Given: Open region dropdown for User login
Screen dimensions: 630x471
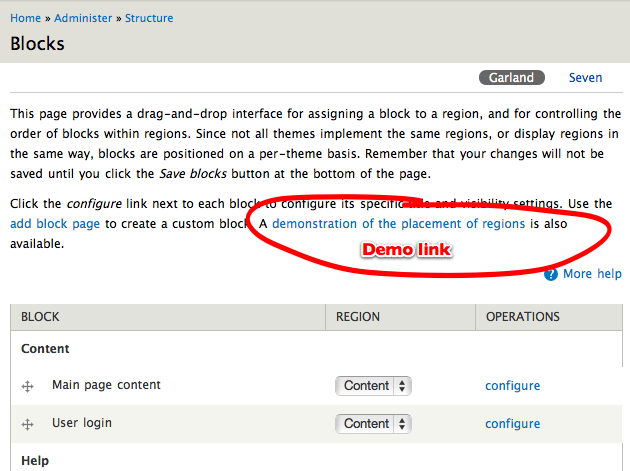Looking at the screenshot, I should click(x=373, y=424).
